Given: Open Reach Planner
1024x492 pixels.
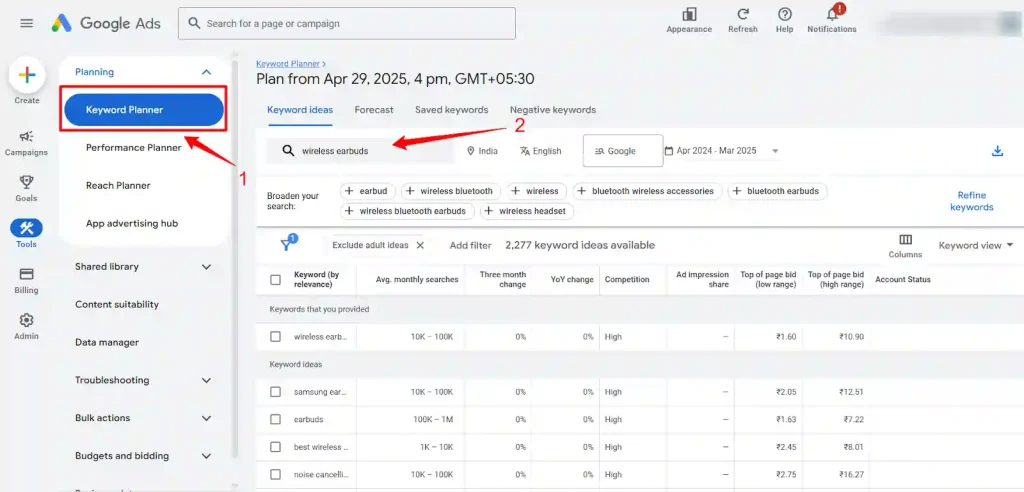Looking at the screenshot, I should coord(118,186).
